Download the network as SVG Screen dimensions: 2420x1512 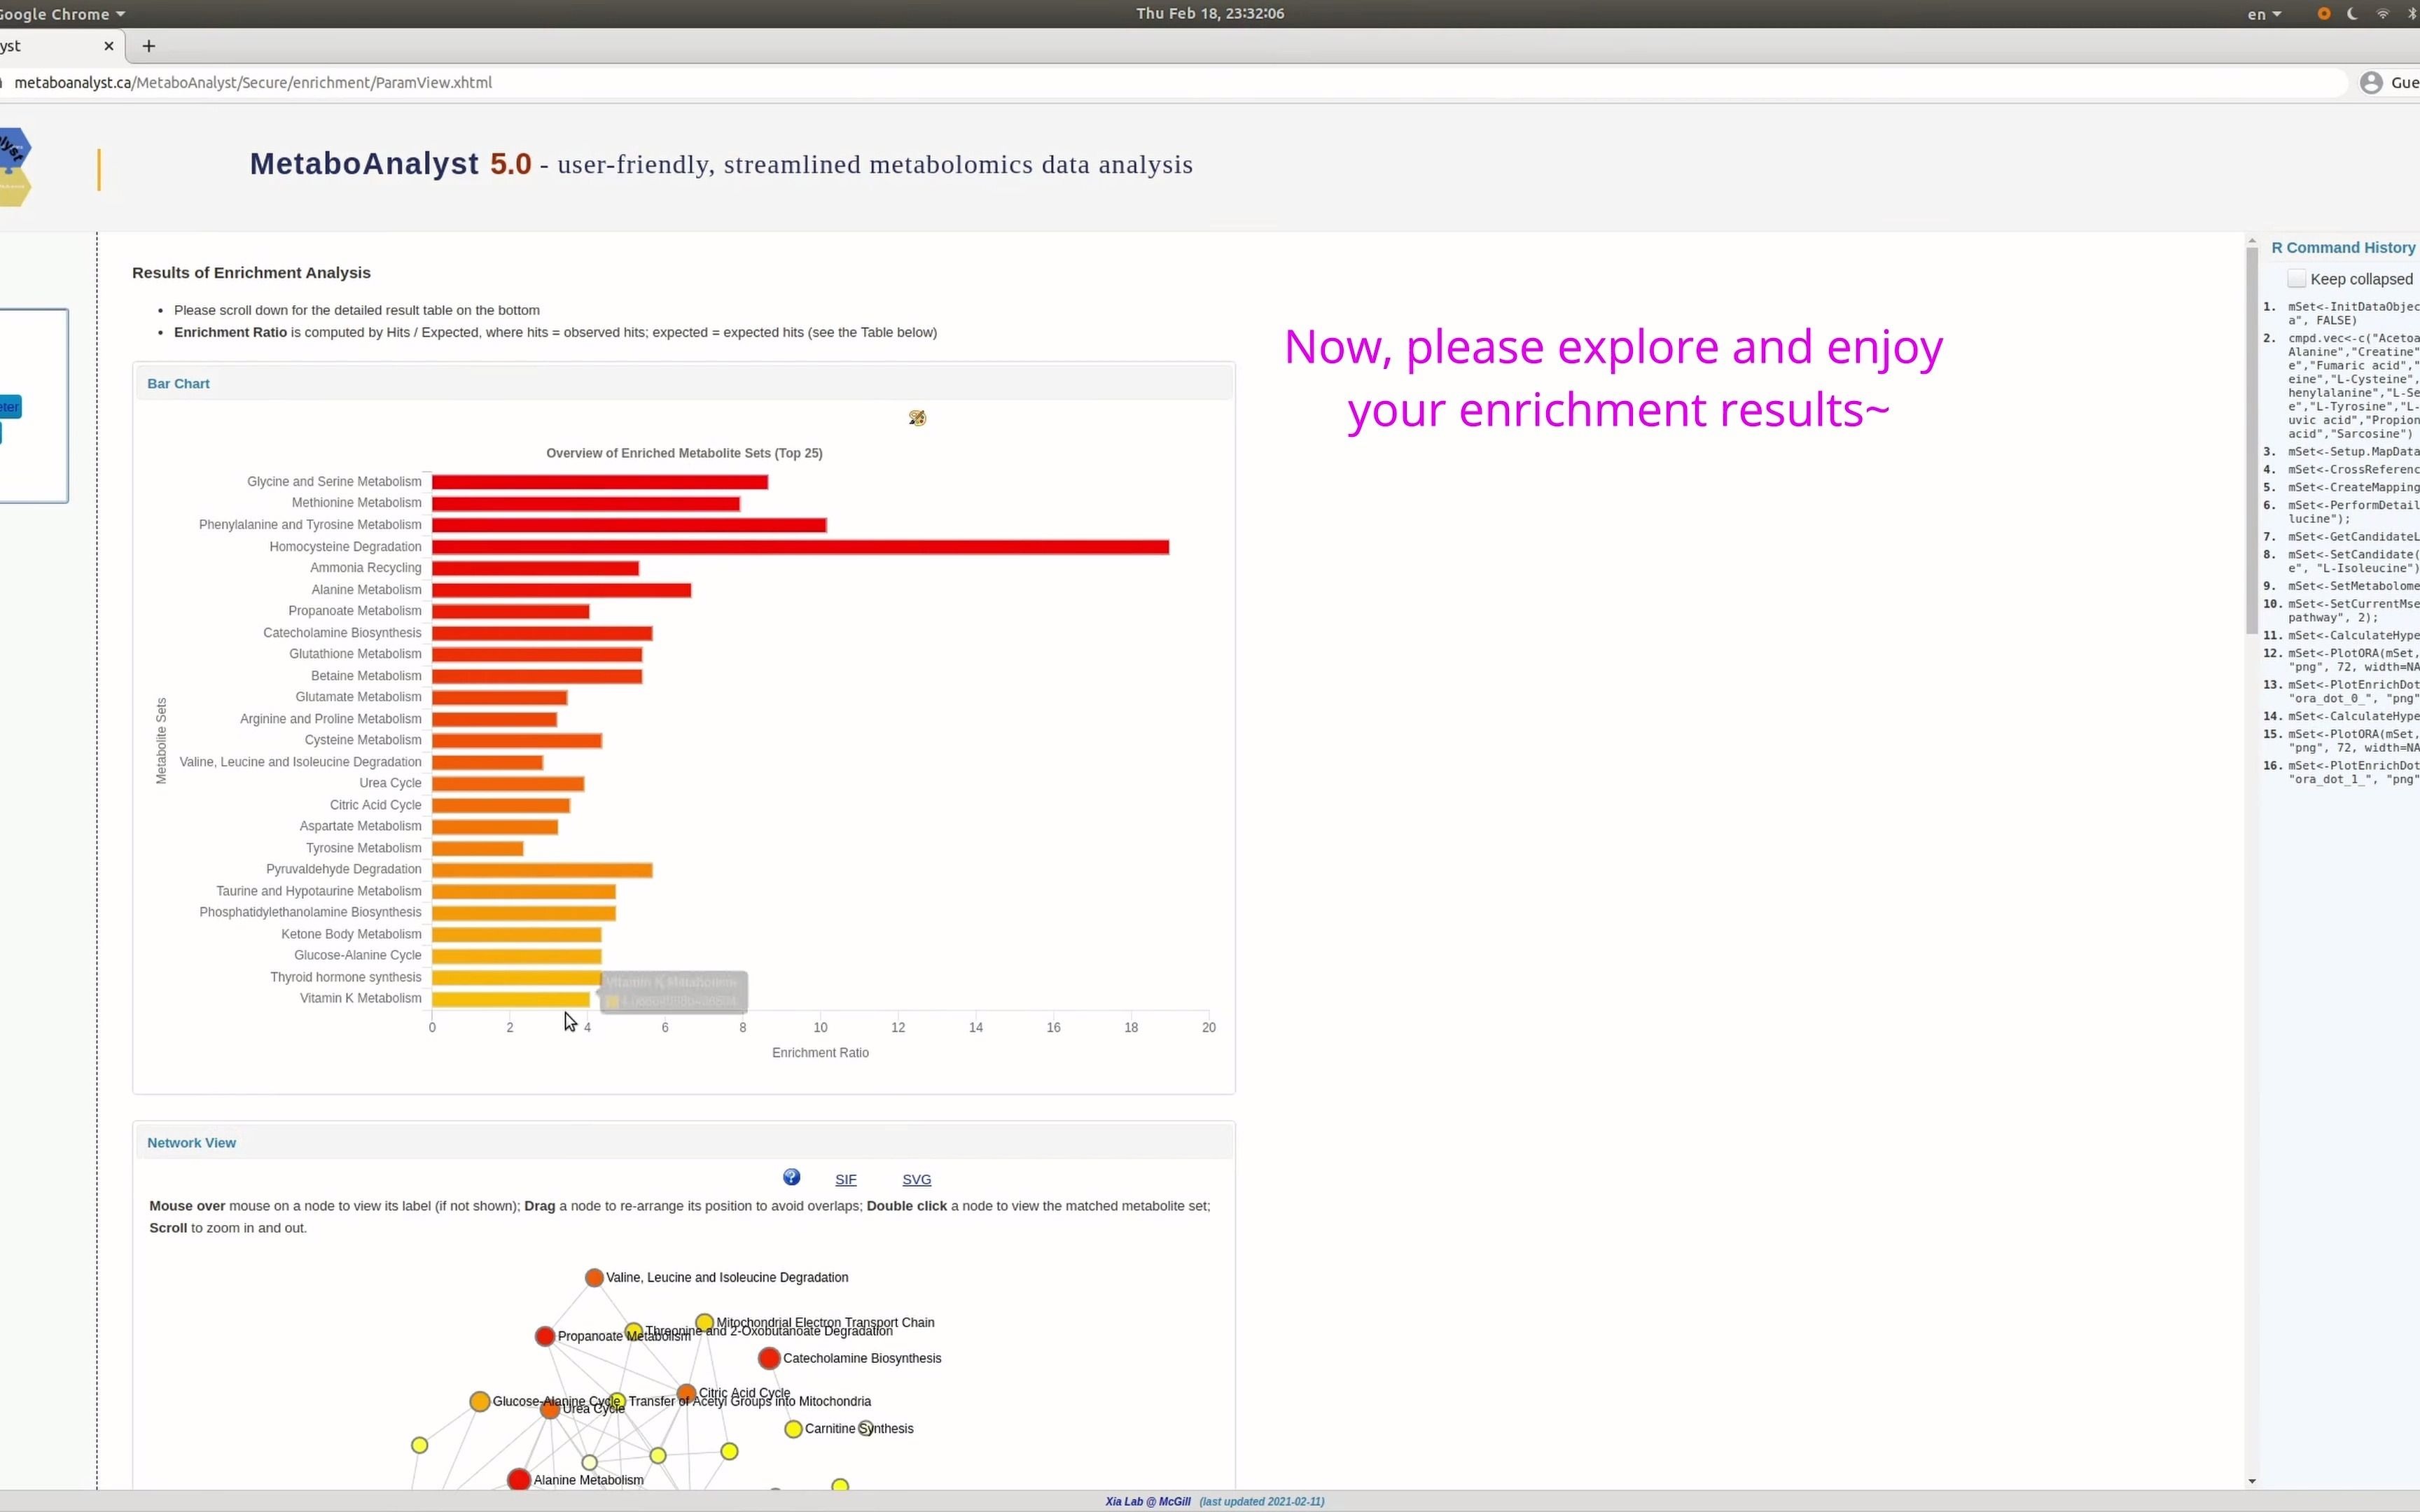click(916, 1180)
